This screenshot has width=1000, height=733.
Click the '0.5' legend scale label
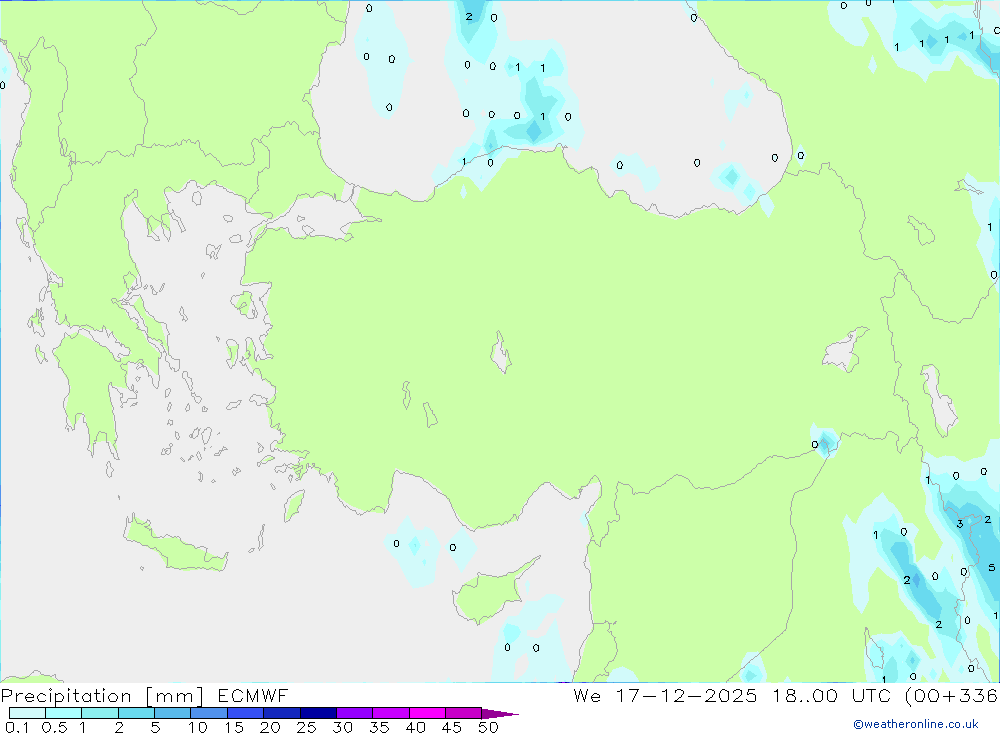coord(54,727)
